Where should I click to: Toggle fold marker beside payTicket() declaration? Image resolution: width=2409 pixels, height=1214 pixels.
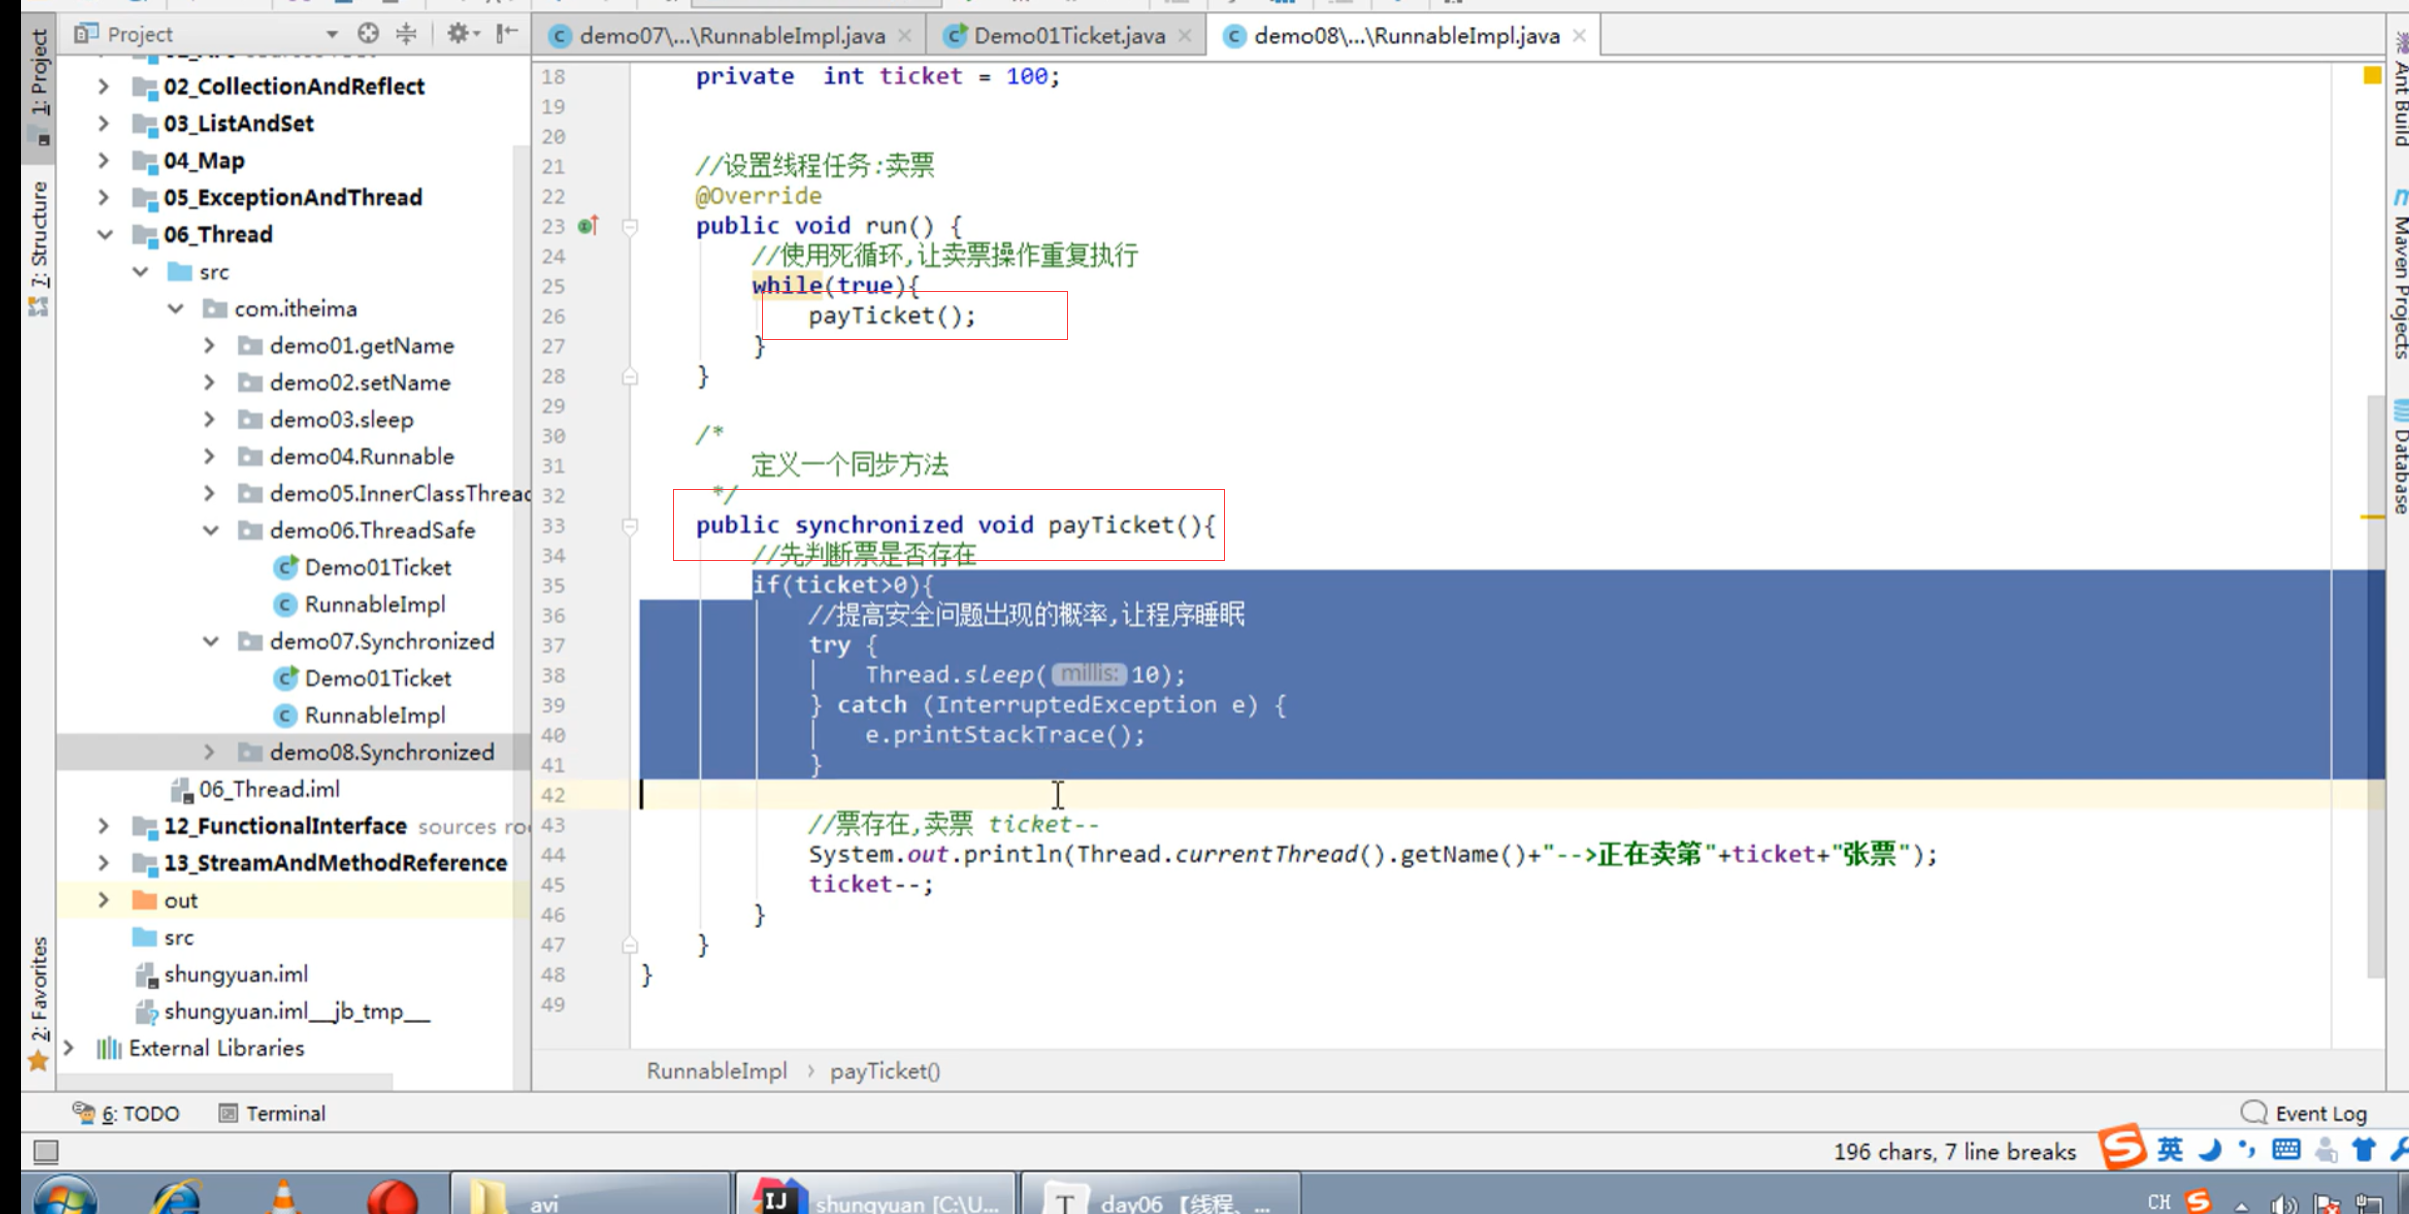pyautogui.click(x=630, y=526)
